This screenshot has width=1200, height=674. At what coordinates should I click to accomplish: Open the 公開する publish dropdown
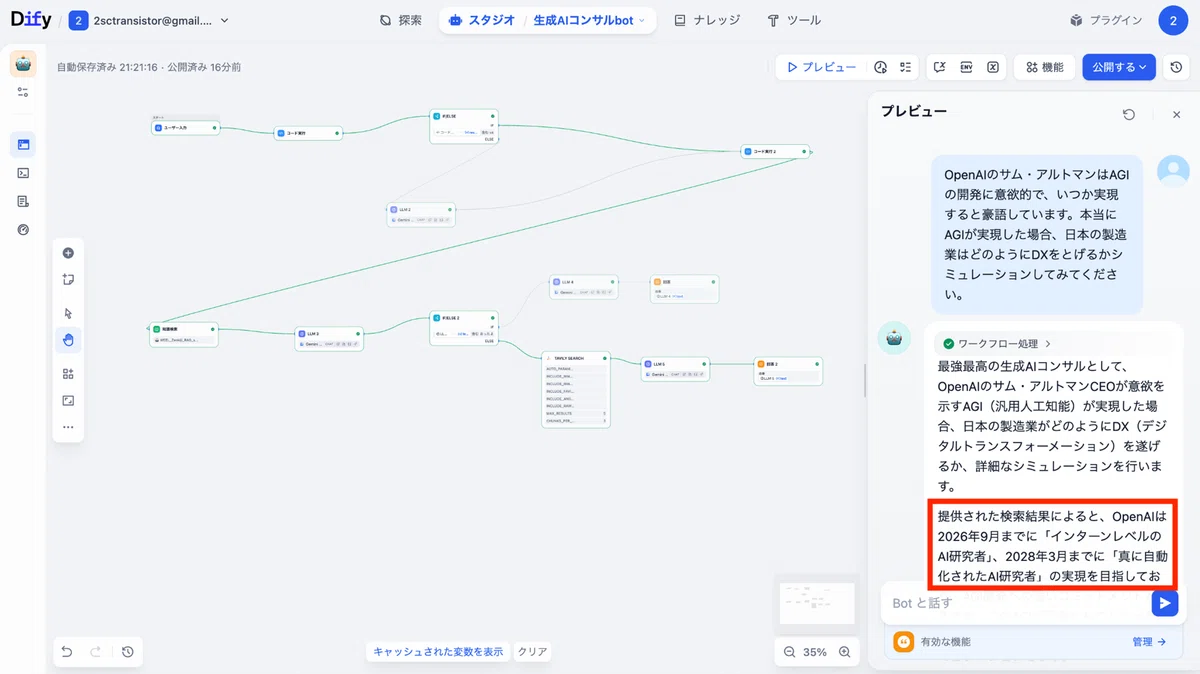pyautogui.click(x=1119, y=67)
